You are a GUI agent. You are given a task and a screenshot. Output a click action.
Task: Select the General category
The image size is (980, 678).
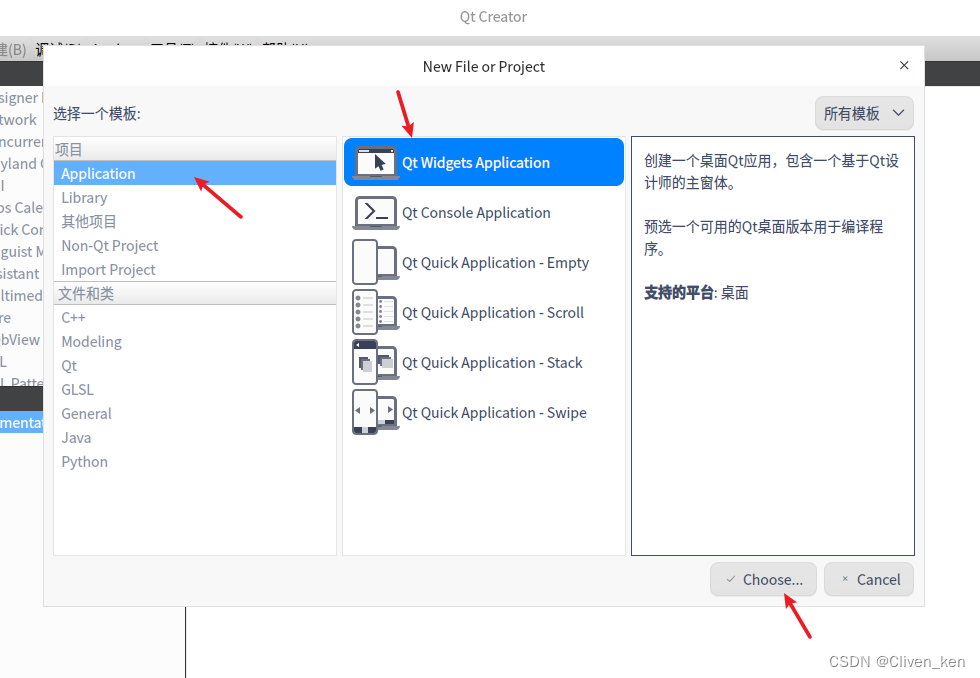tap(195, 414)
